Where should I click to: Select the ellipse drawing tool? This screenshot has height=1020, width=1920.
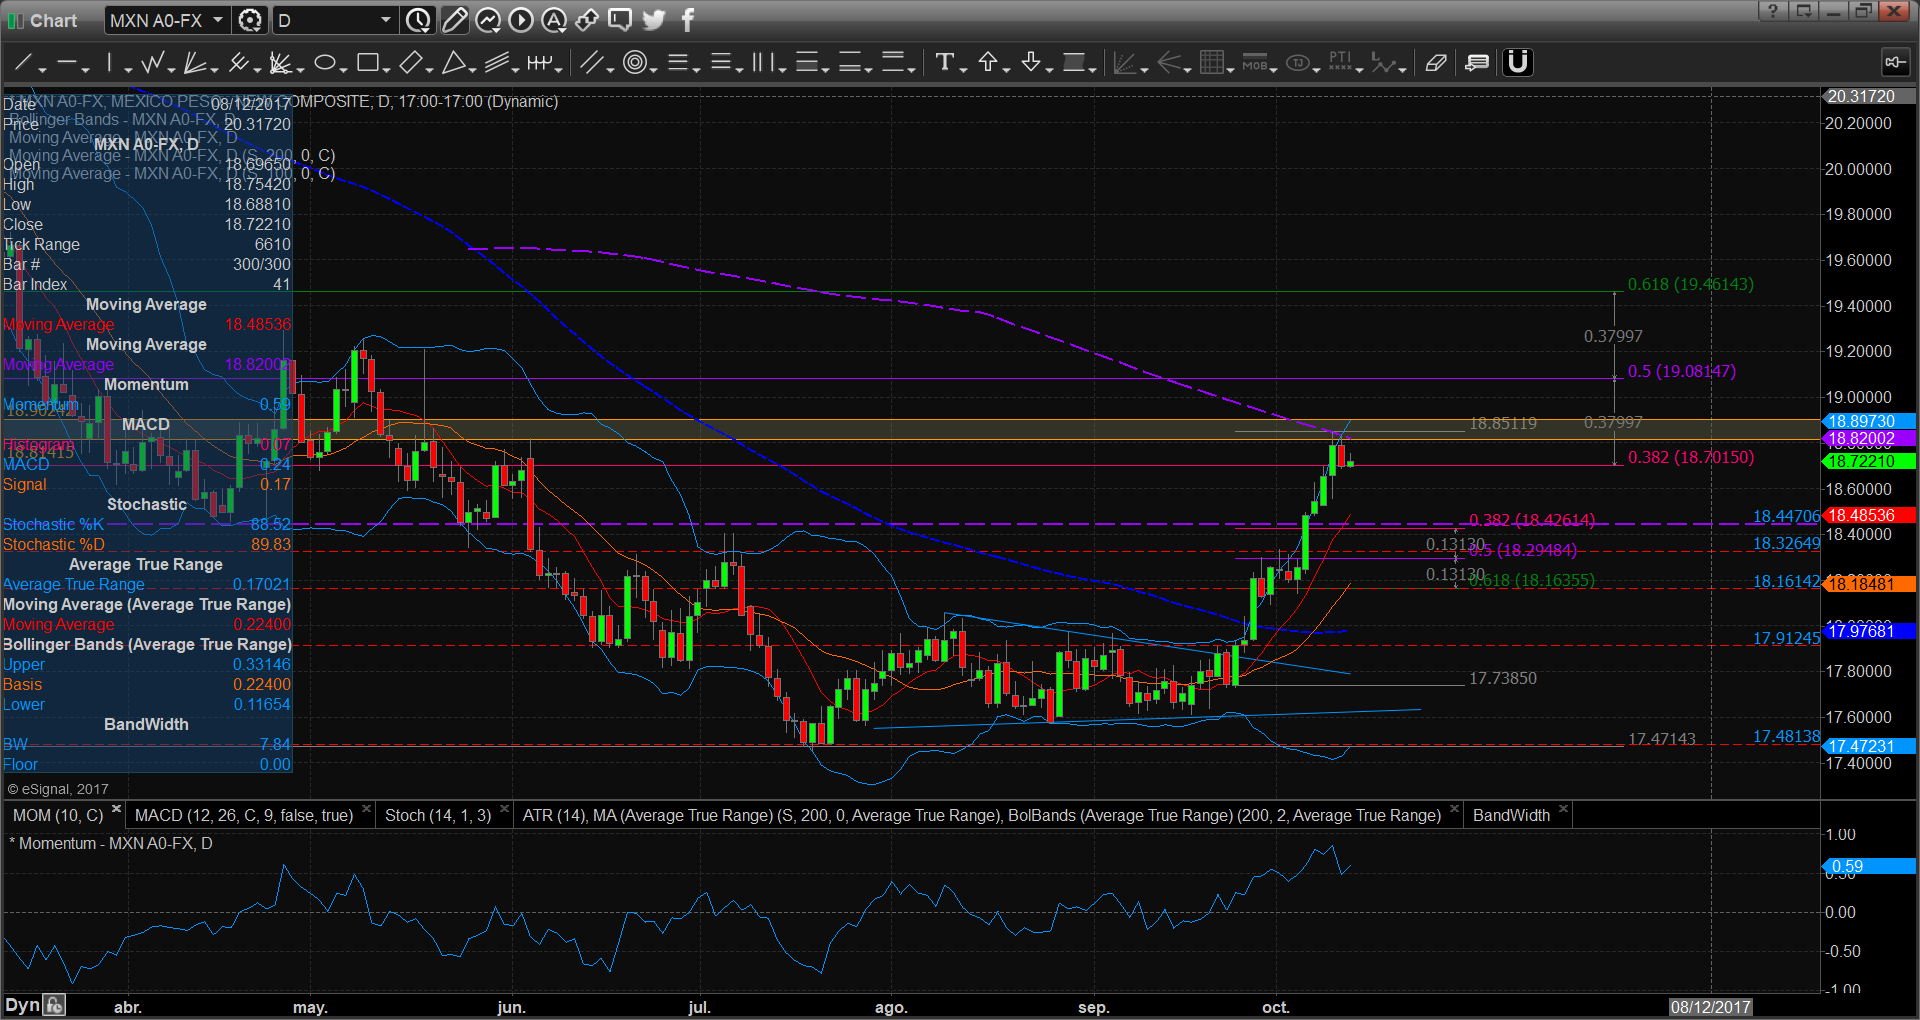click(x=325, y=63)
